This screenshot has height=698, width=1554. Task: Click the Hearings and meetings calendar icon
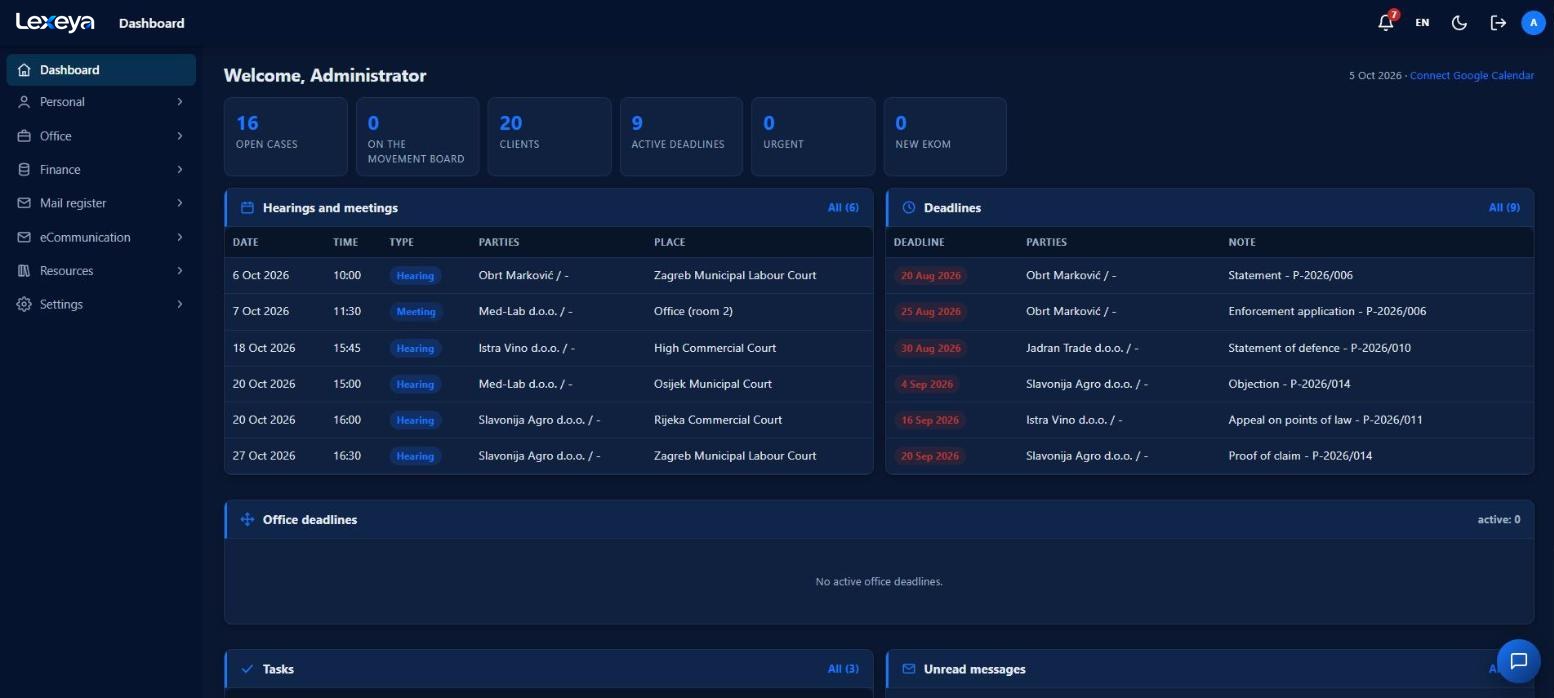(x=247, y=208)
